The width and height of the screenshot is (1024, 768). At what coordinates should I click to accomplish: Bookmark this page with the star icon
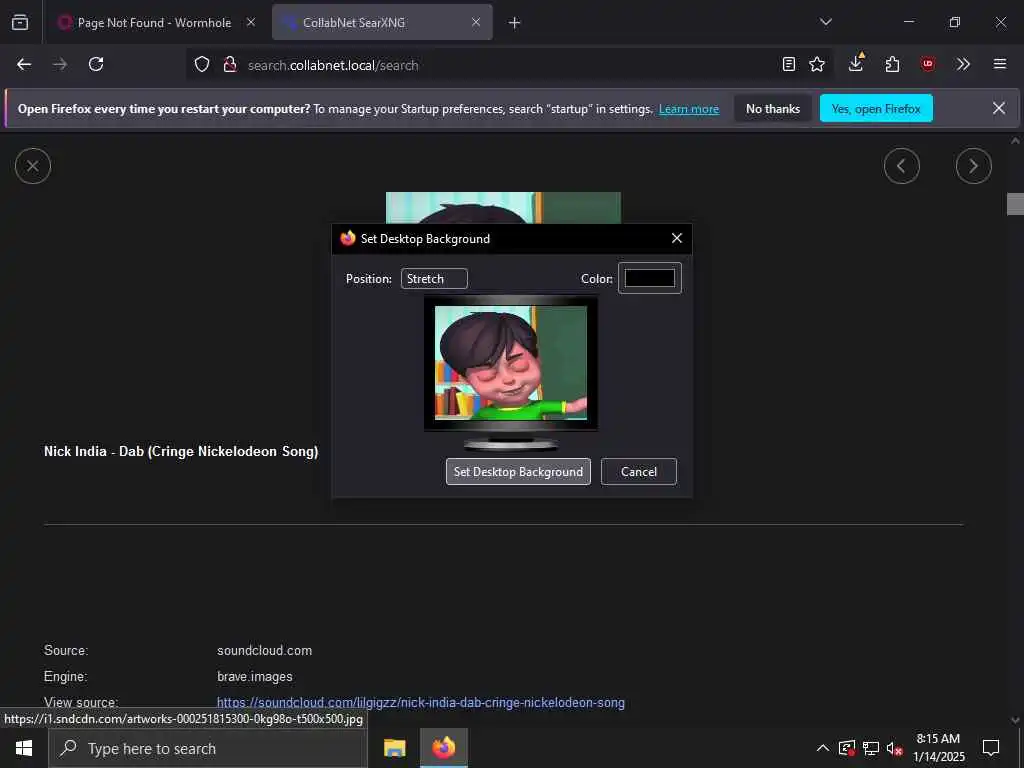click(817, 64)
